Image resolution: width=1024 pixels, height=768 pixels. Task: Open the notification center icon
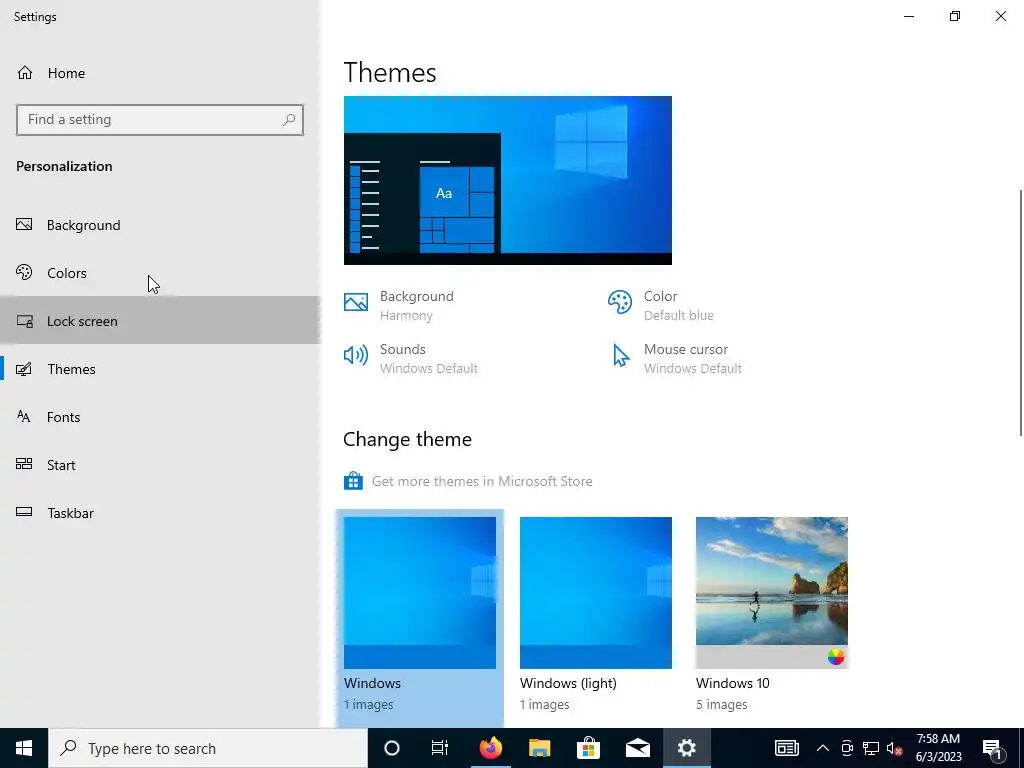click(x=992, y=749)
